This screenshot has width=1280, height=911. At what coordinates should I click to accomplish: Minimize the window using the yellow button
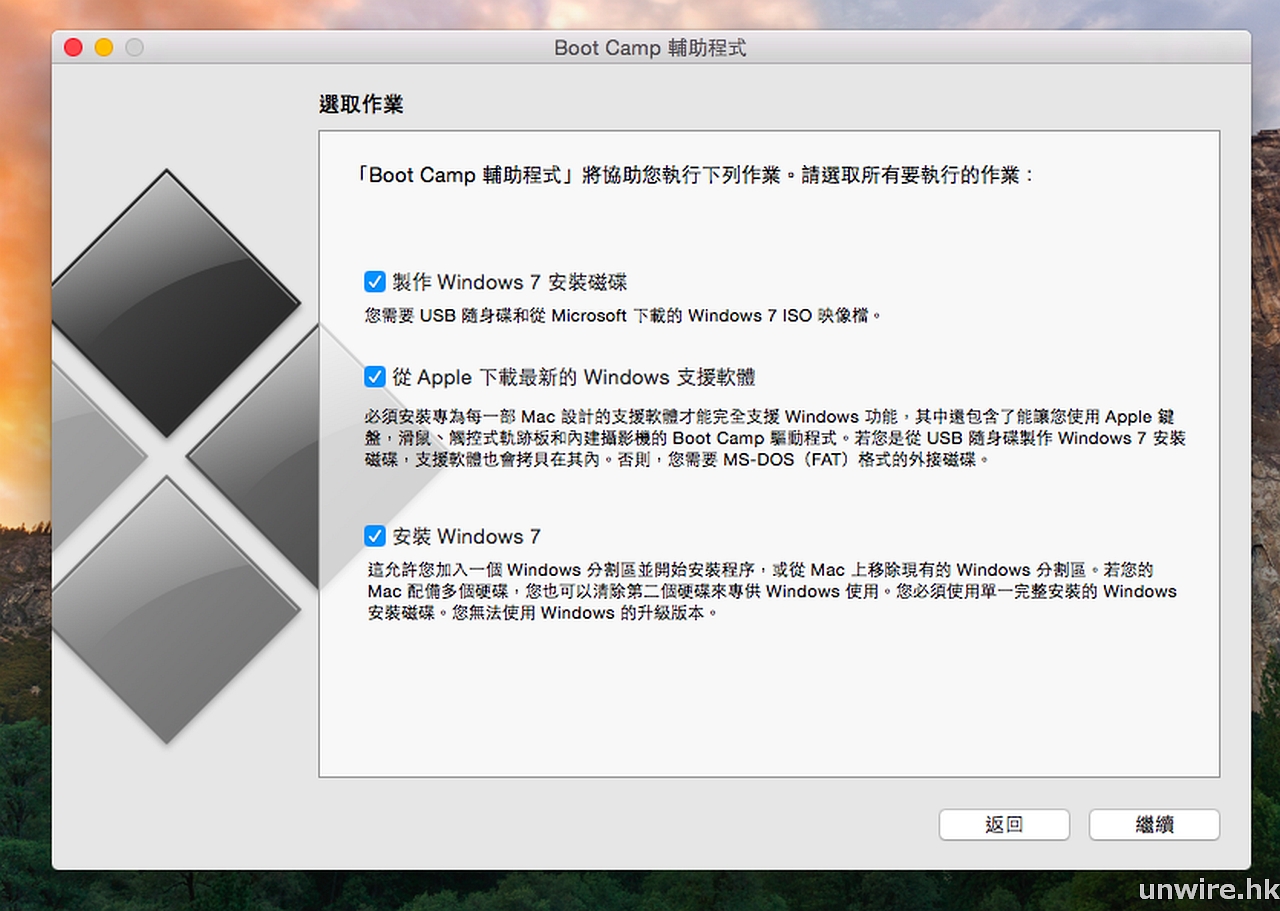tap(104, 48)
